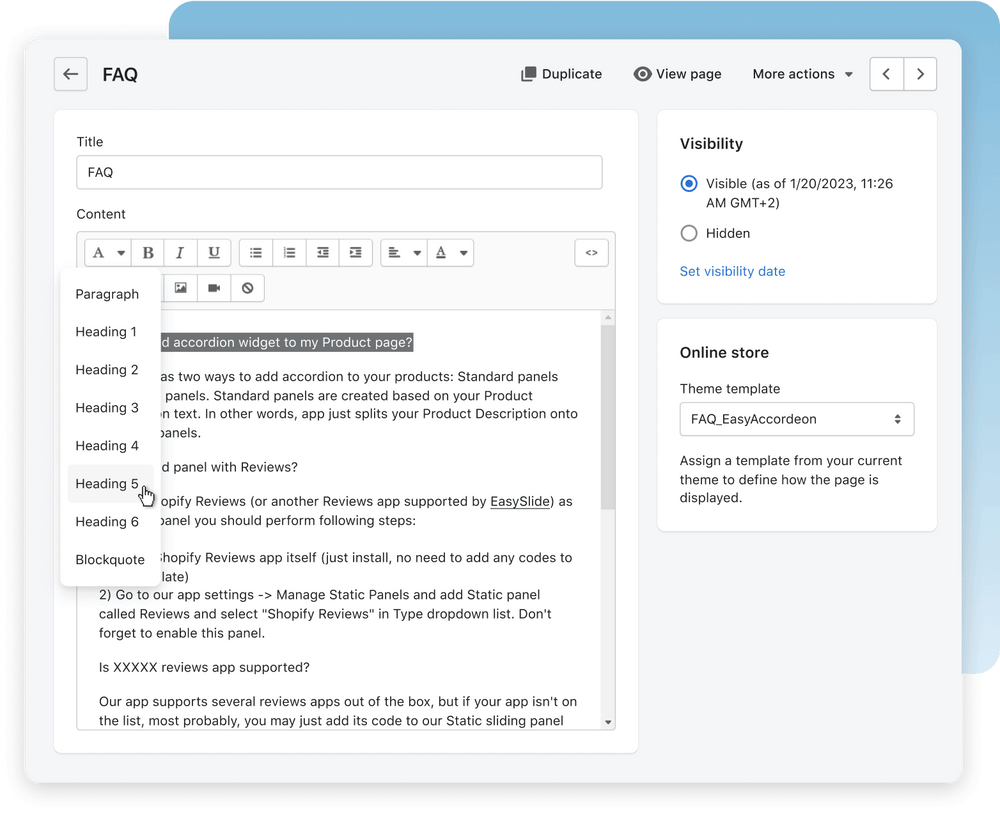
Task: Set page visibility to Hidden
Action: (x=688, y=233)
